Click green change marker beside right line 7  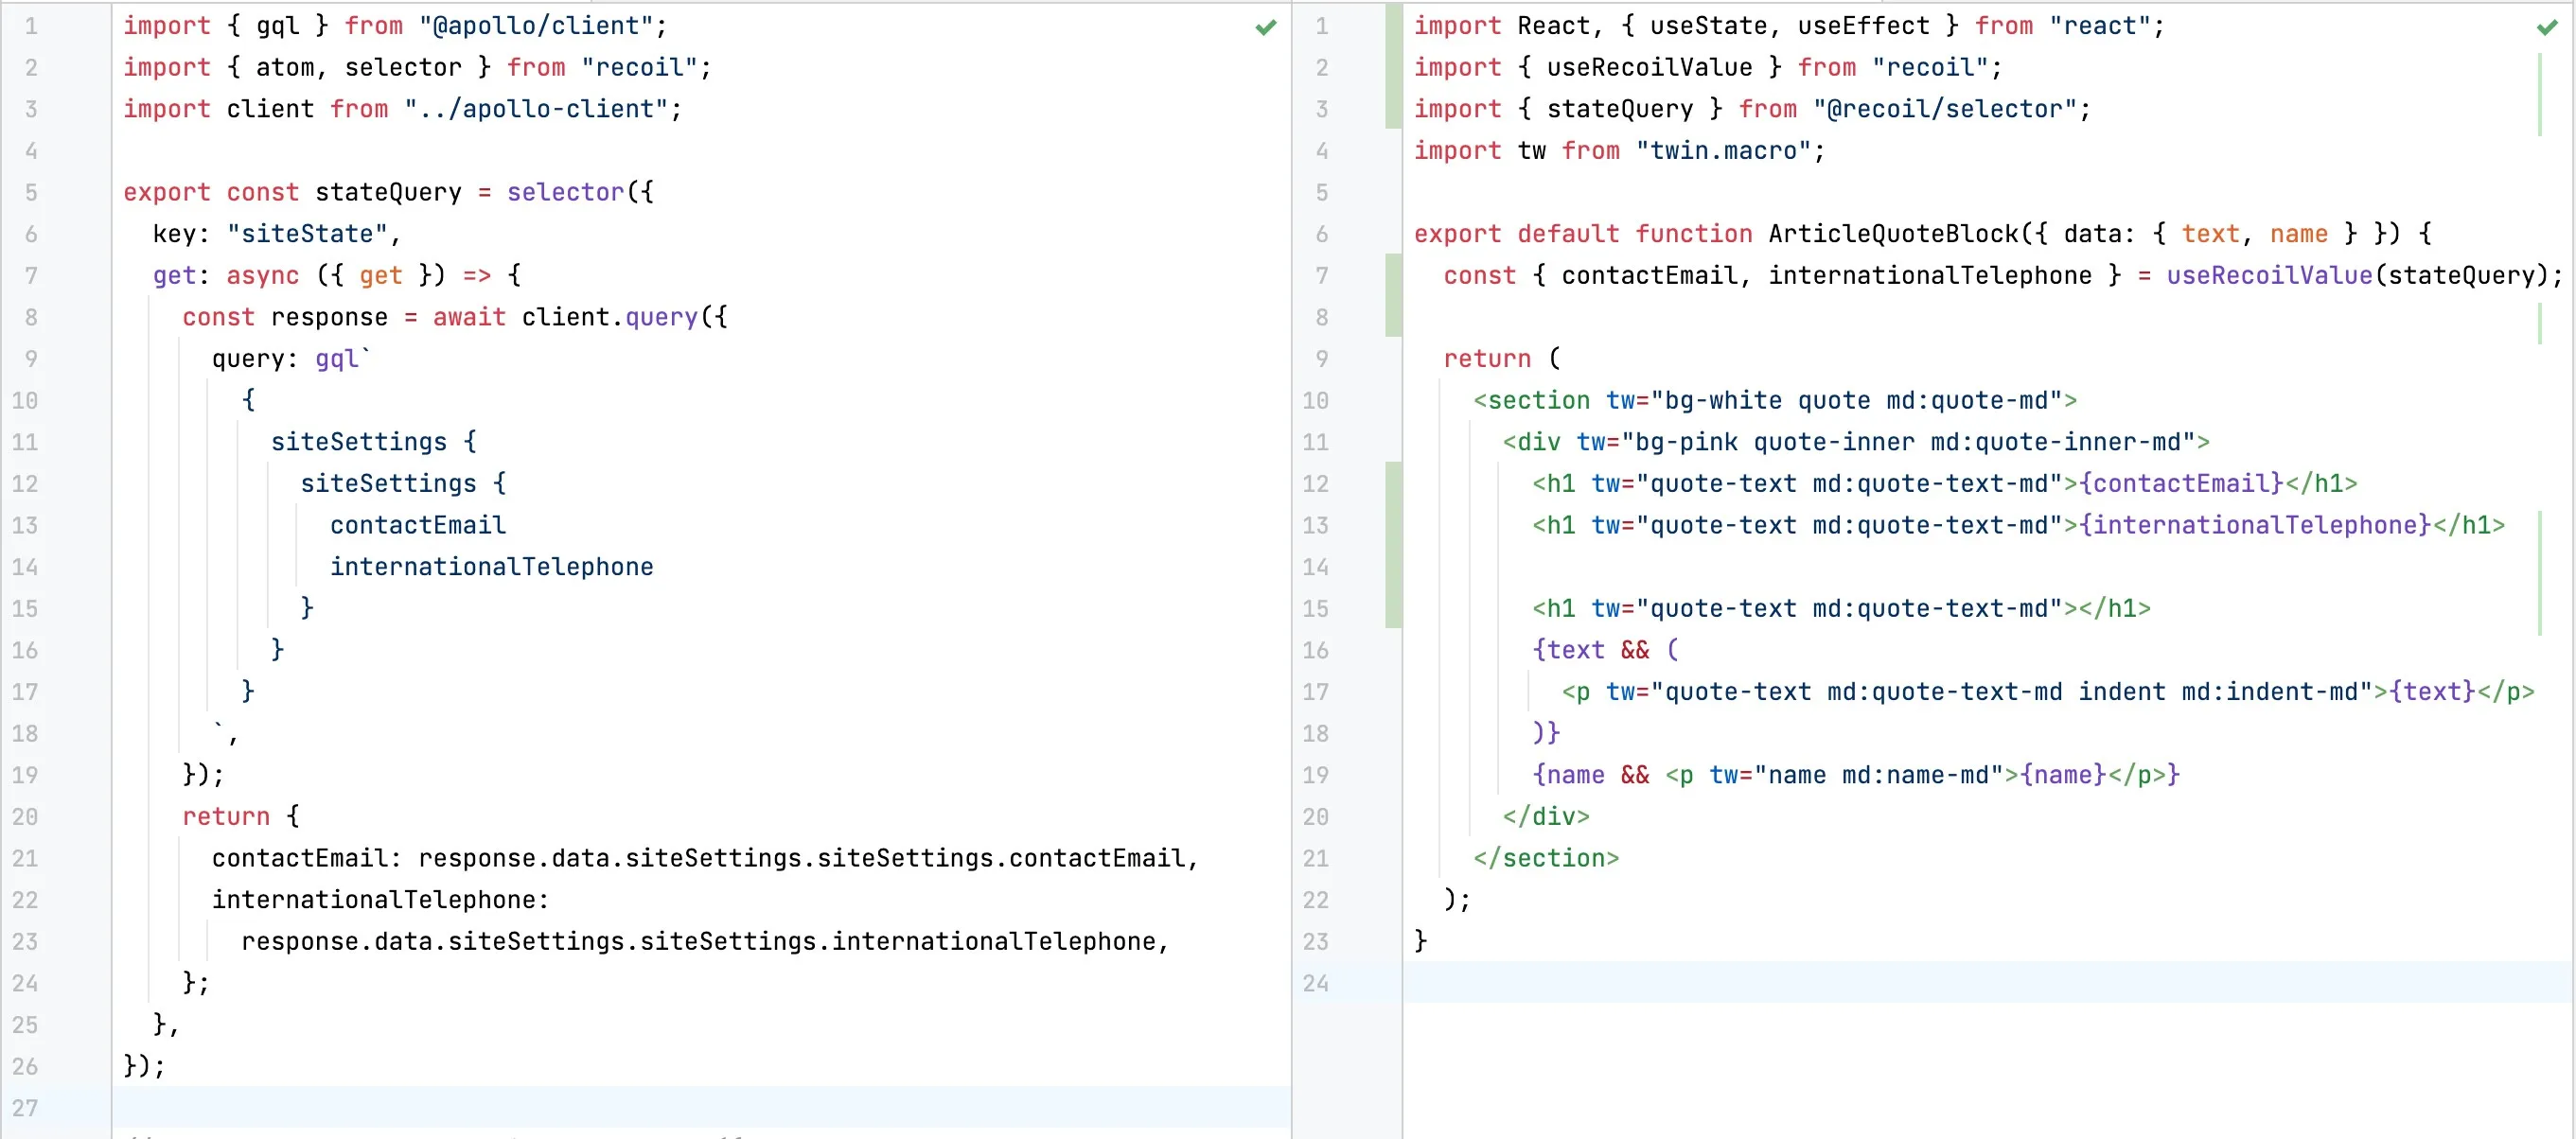pyautogui.click(x=1393, y=275)
